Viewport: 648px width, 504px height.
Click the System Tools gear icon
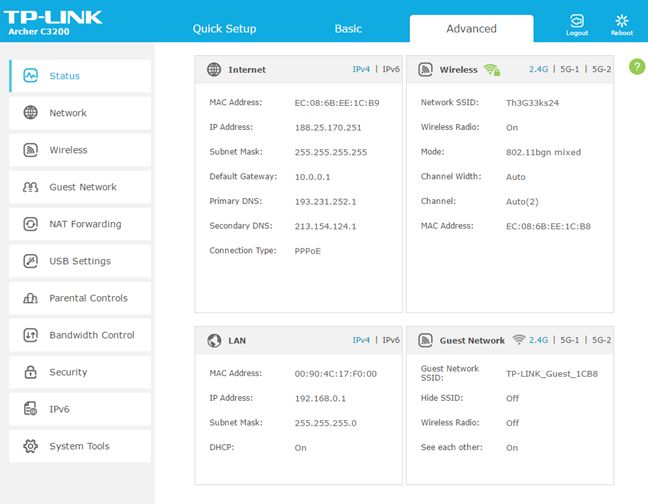click(x=31, y=446)
